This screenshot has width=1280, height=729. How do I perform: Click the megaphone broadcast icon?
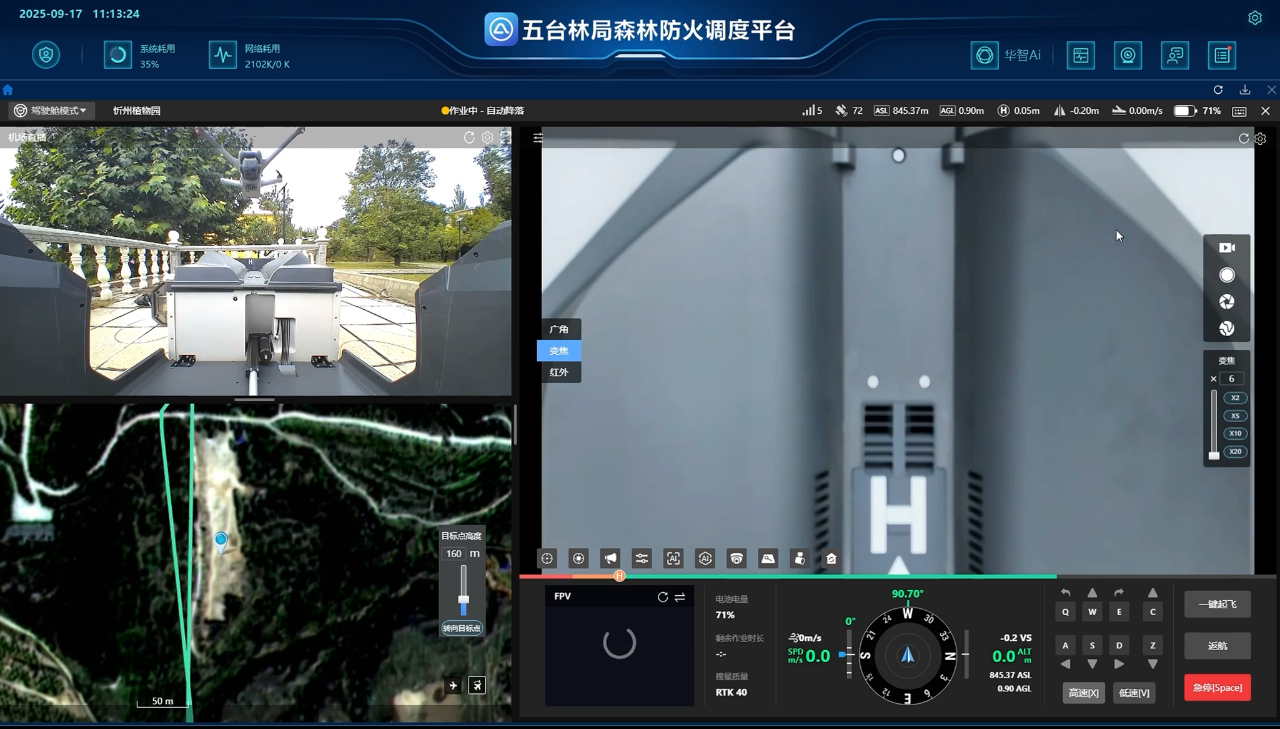click(x=609, y=559)
